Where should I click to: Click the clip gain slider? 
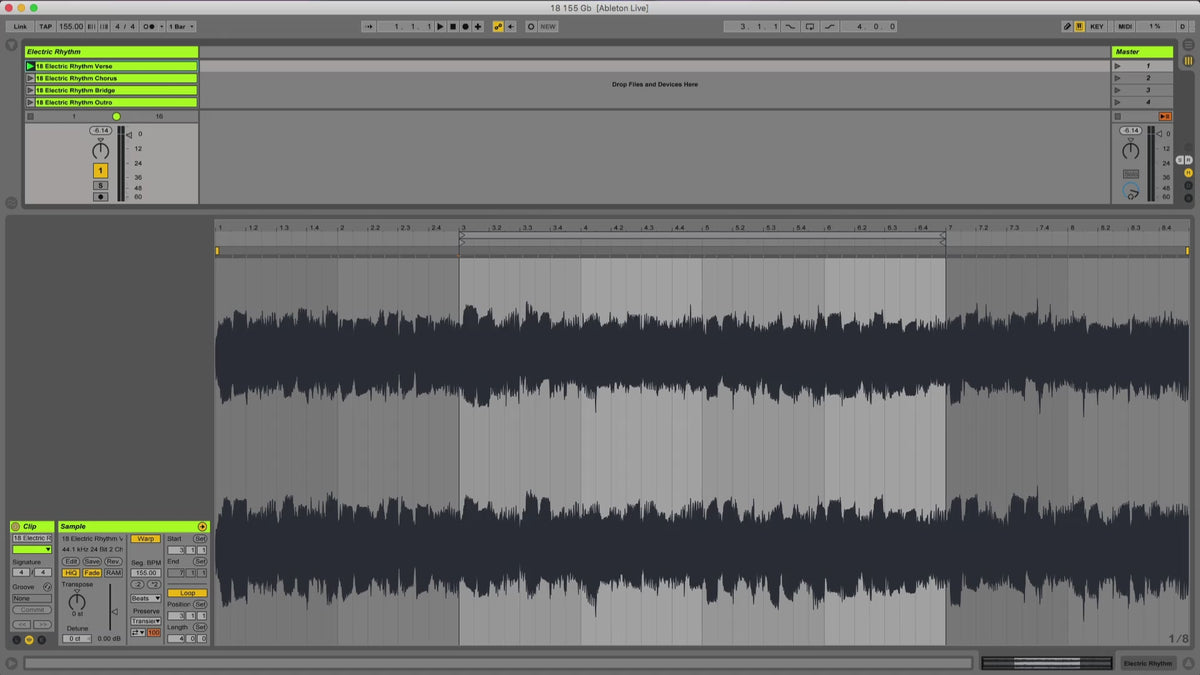112,611
